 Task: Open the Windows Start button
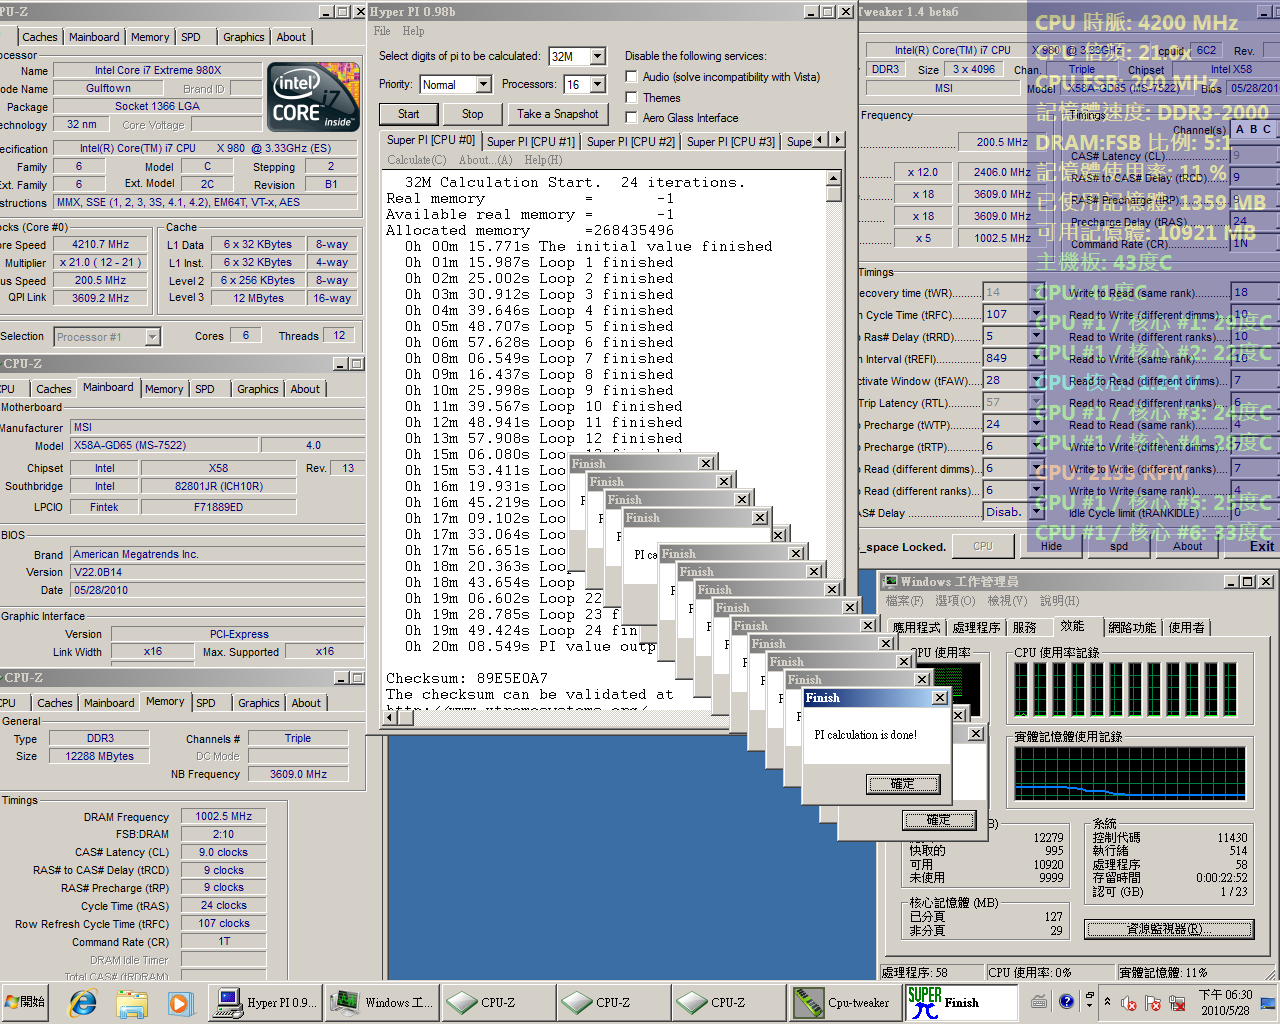[25, 1002]
